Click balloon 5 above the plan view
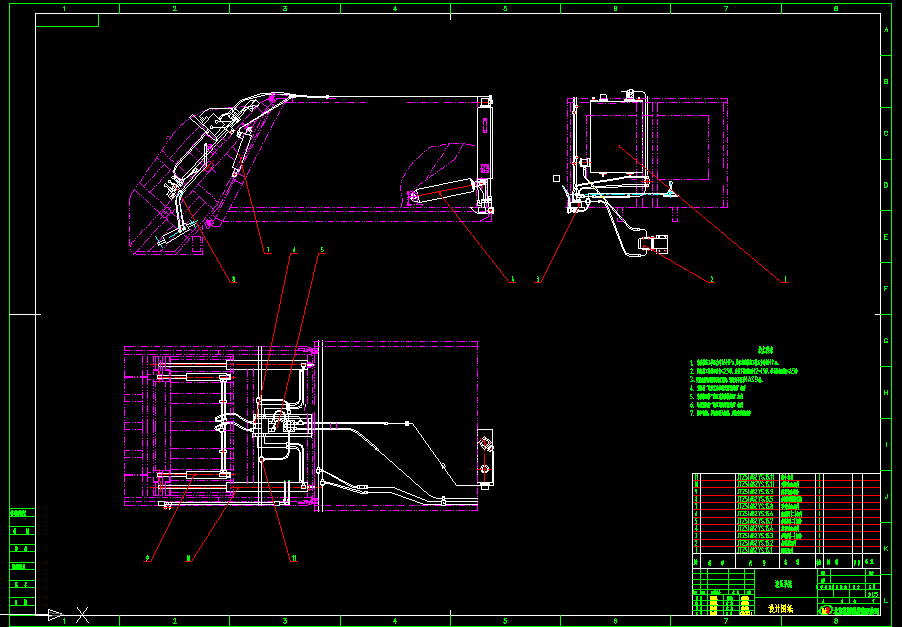The width and height of the screenshot is (902, 627). 321,249
